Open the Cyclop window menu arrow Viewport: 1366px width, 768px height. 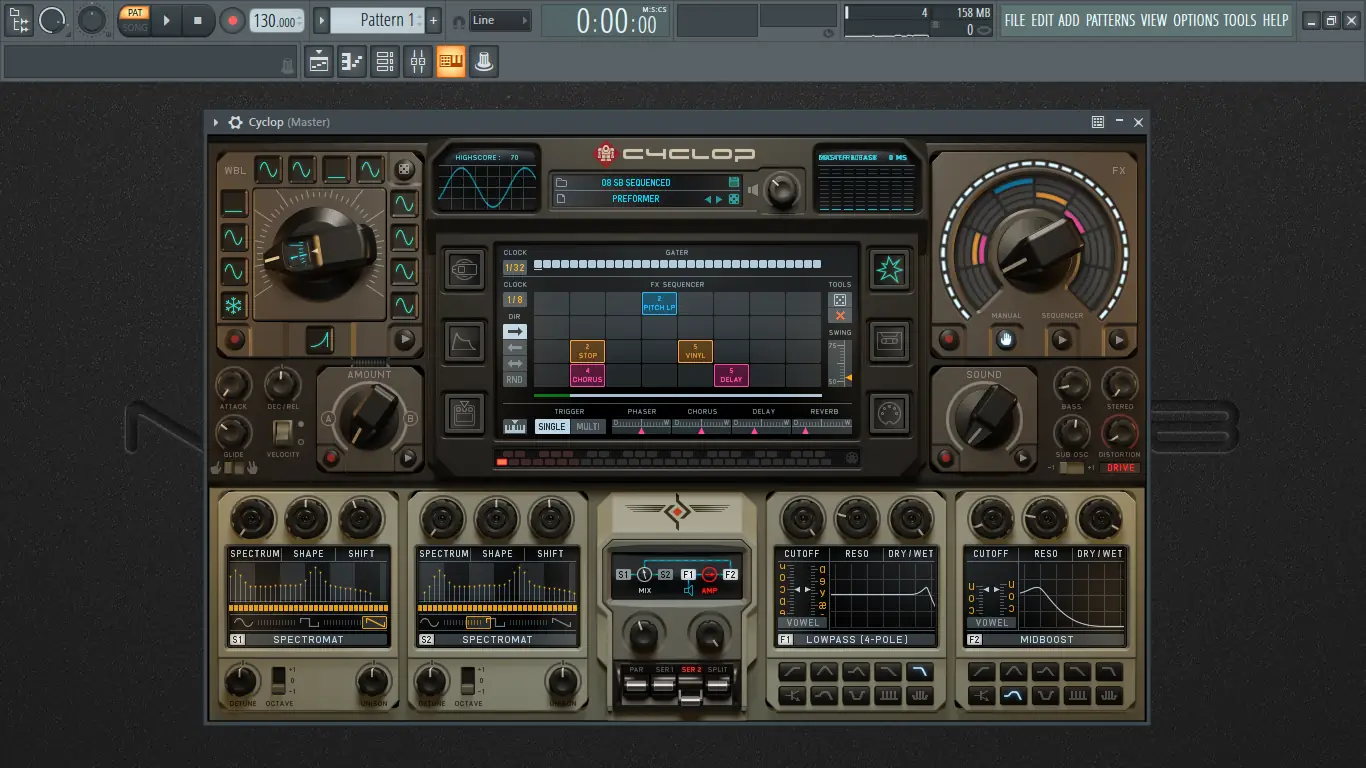point(216,122)
